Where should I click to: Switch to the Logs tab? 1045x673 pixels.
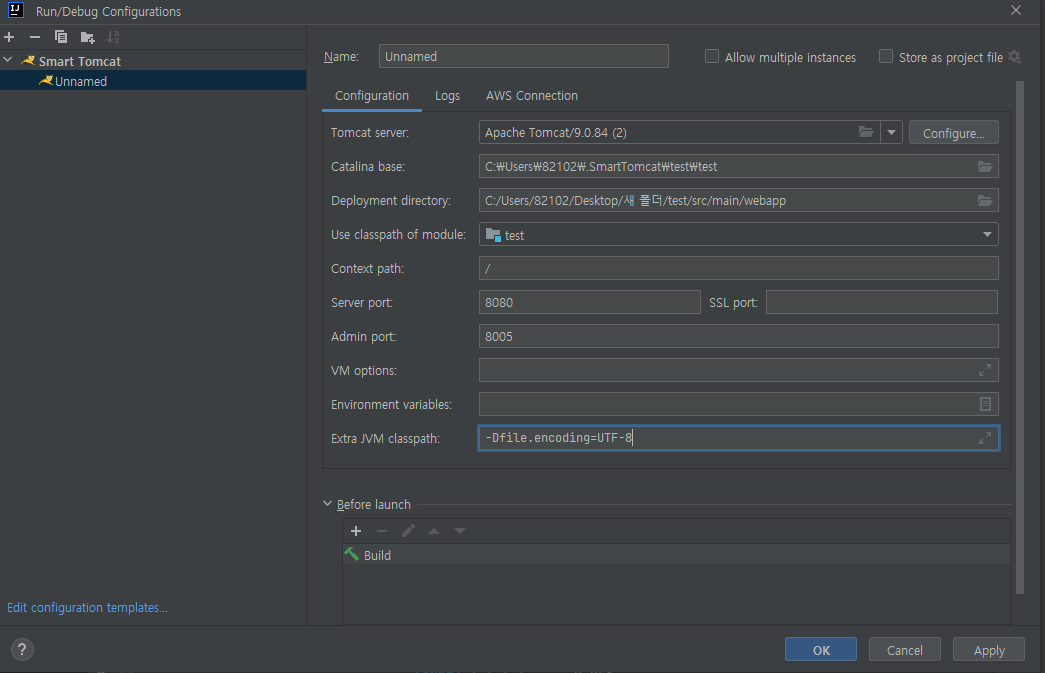[447, 96]
